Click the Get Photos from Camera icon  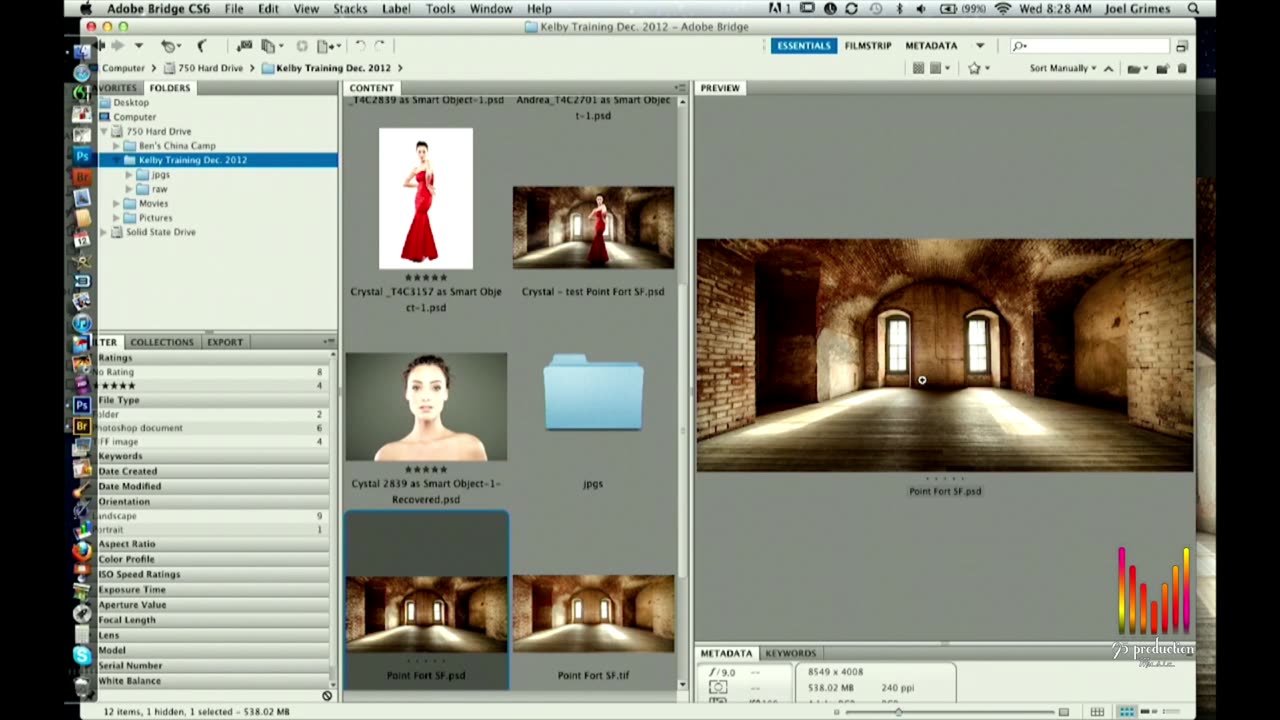pos(244,46)
